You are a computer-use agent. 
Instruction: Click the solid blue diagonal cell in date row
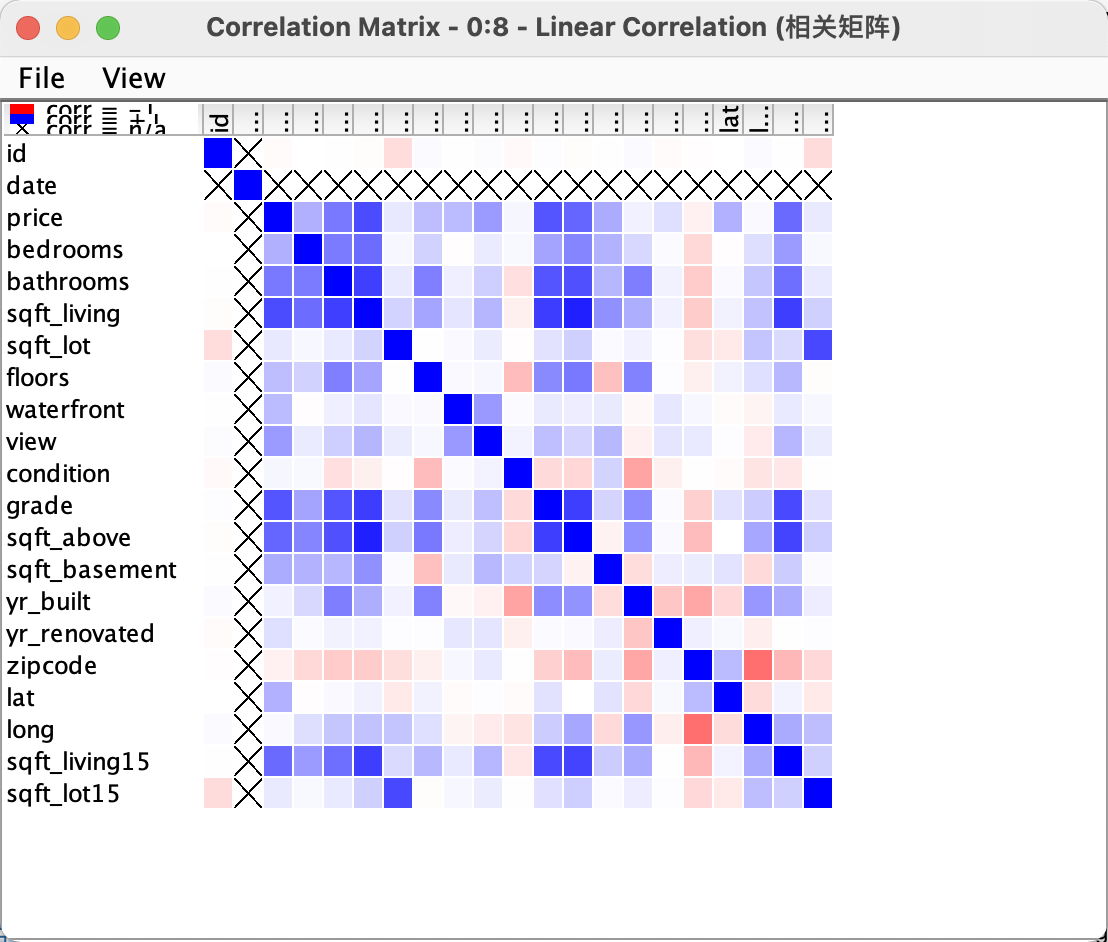click(x=248, y=185)
